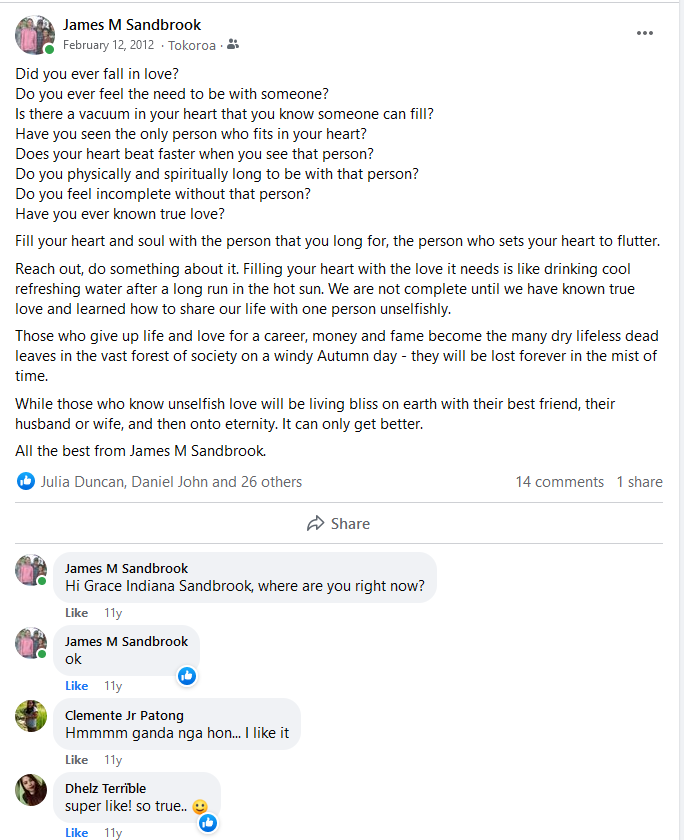This screenshot has height=840, width=684.
Task: Open the February 12, 2012 post timestamp
Action: (110, 45)
